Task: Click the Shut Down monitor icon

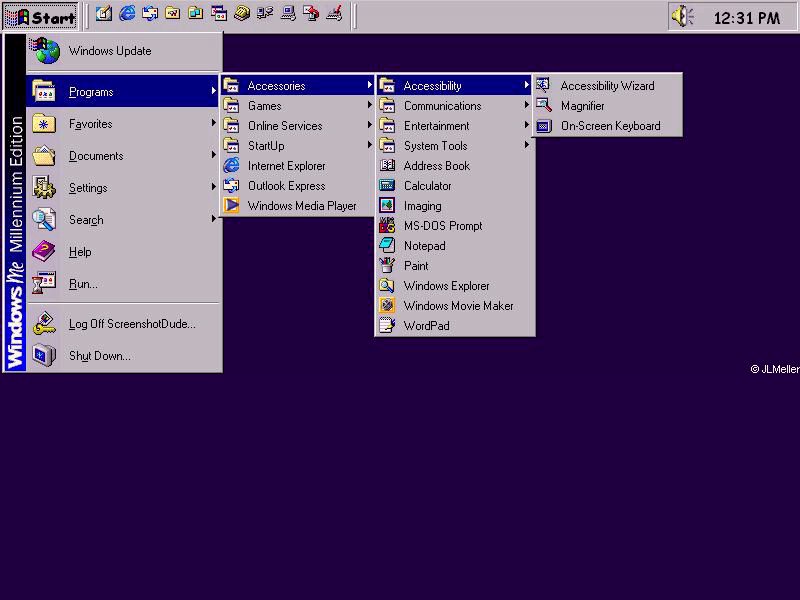Action: click(44, 355)
